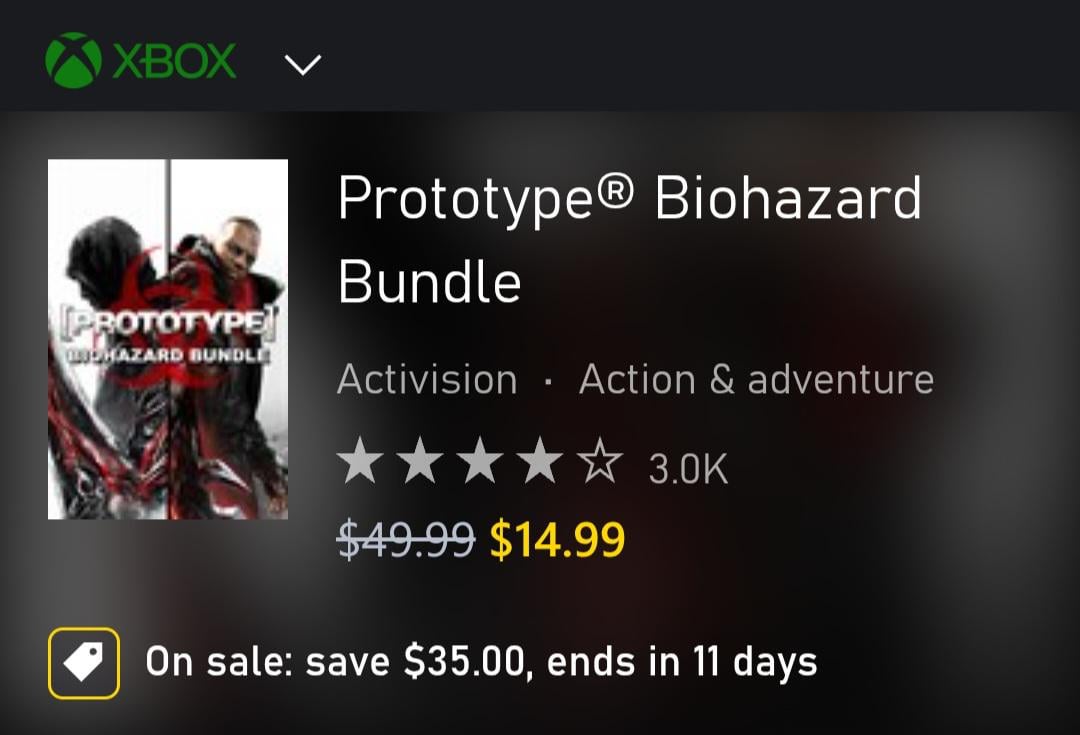The width and height of the screenshot is (1080, 735).
Task: Click the yellow sale tag icon
Action: click(84, 663)
